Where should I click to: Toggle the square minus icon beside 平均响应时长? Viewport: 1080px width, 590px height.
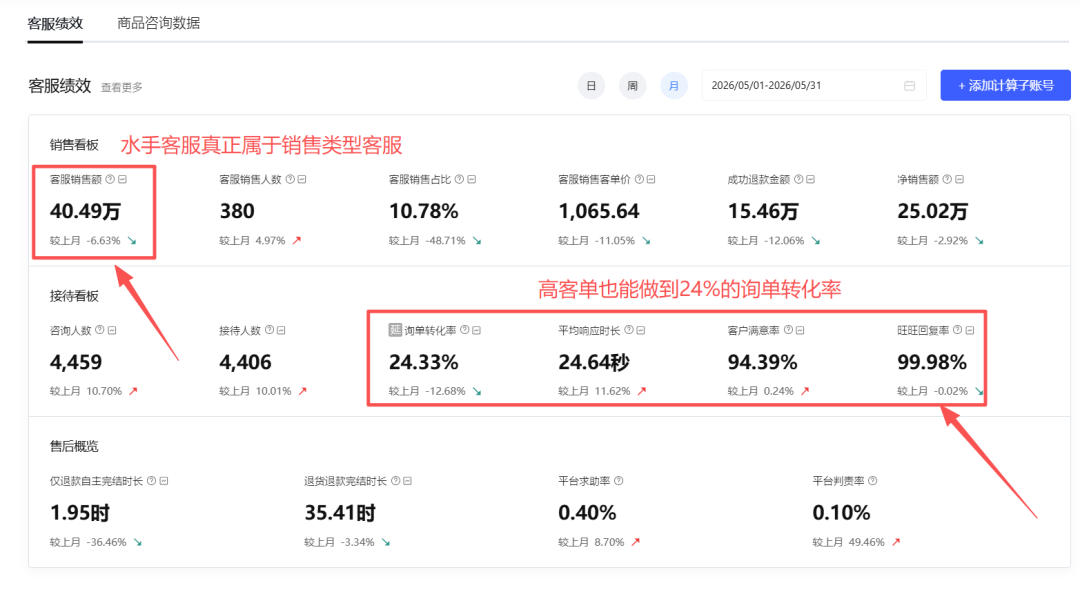point(641,330)
